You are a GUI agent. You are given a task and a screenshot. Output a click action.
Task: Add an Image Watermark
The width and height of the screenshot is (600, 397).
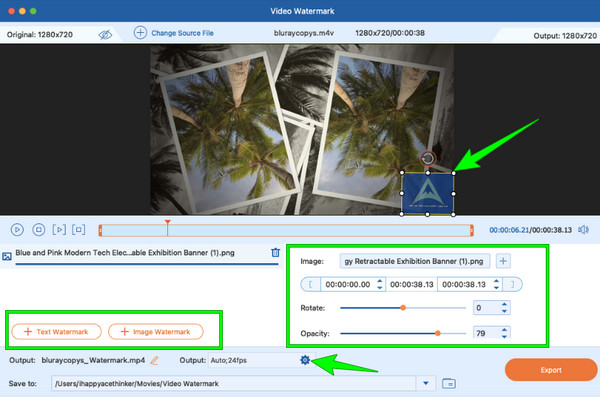156,332
